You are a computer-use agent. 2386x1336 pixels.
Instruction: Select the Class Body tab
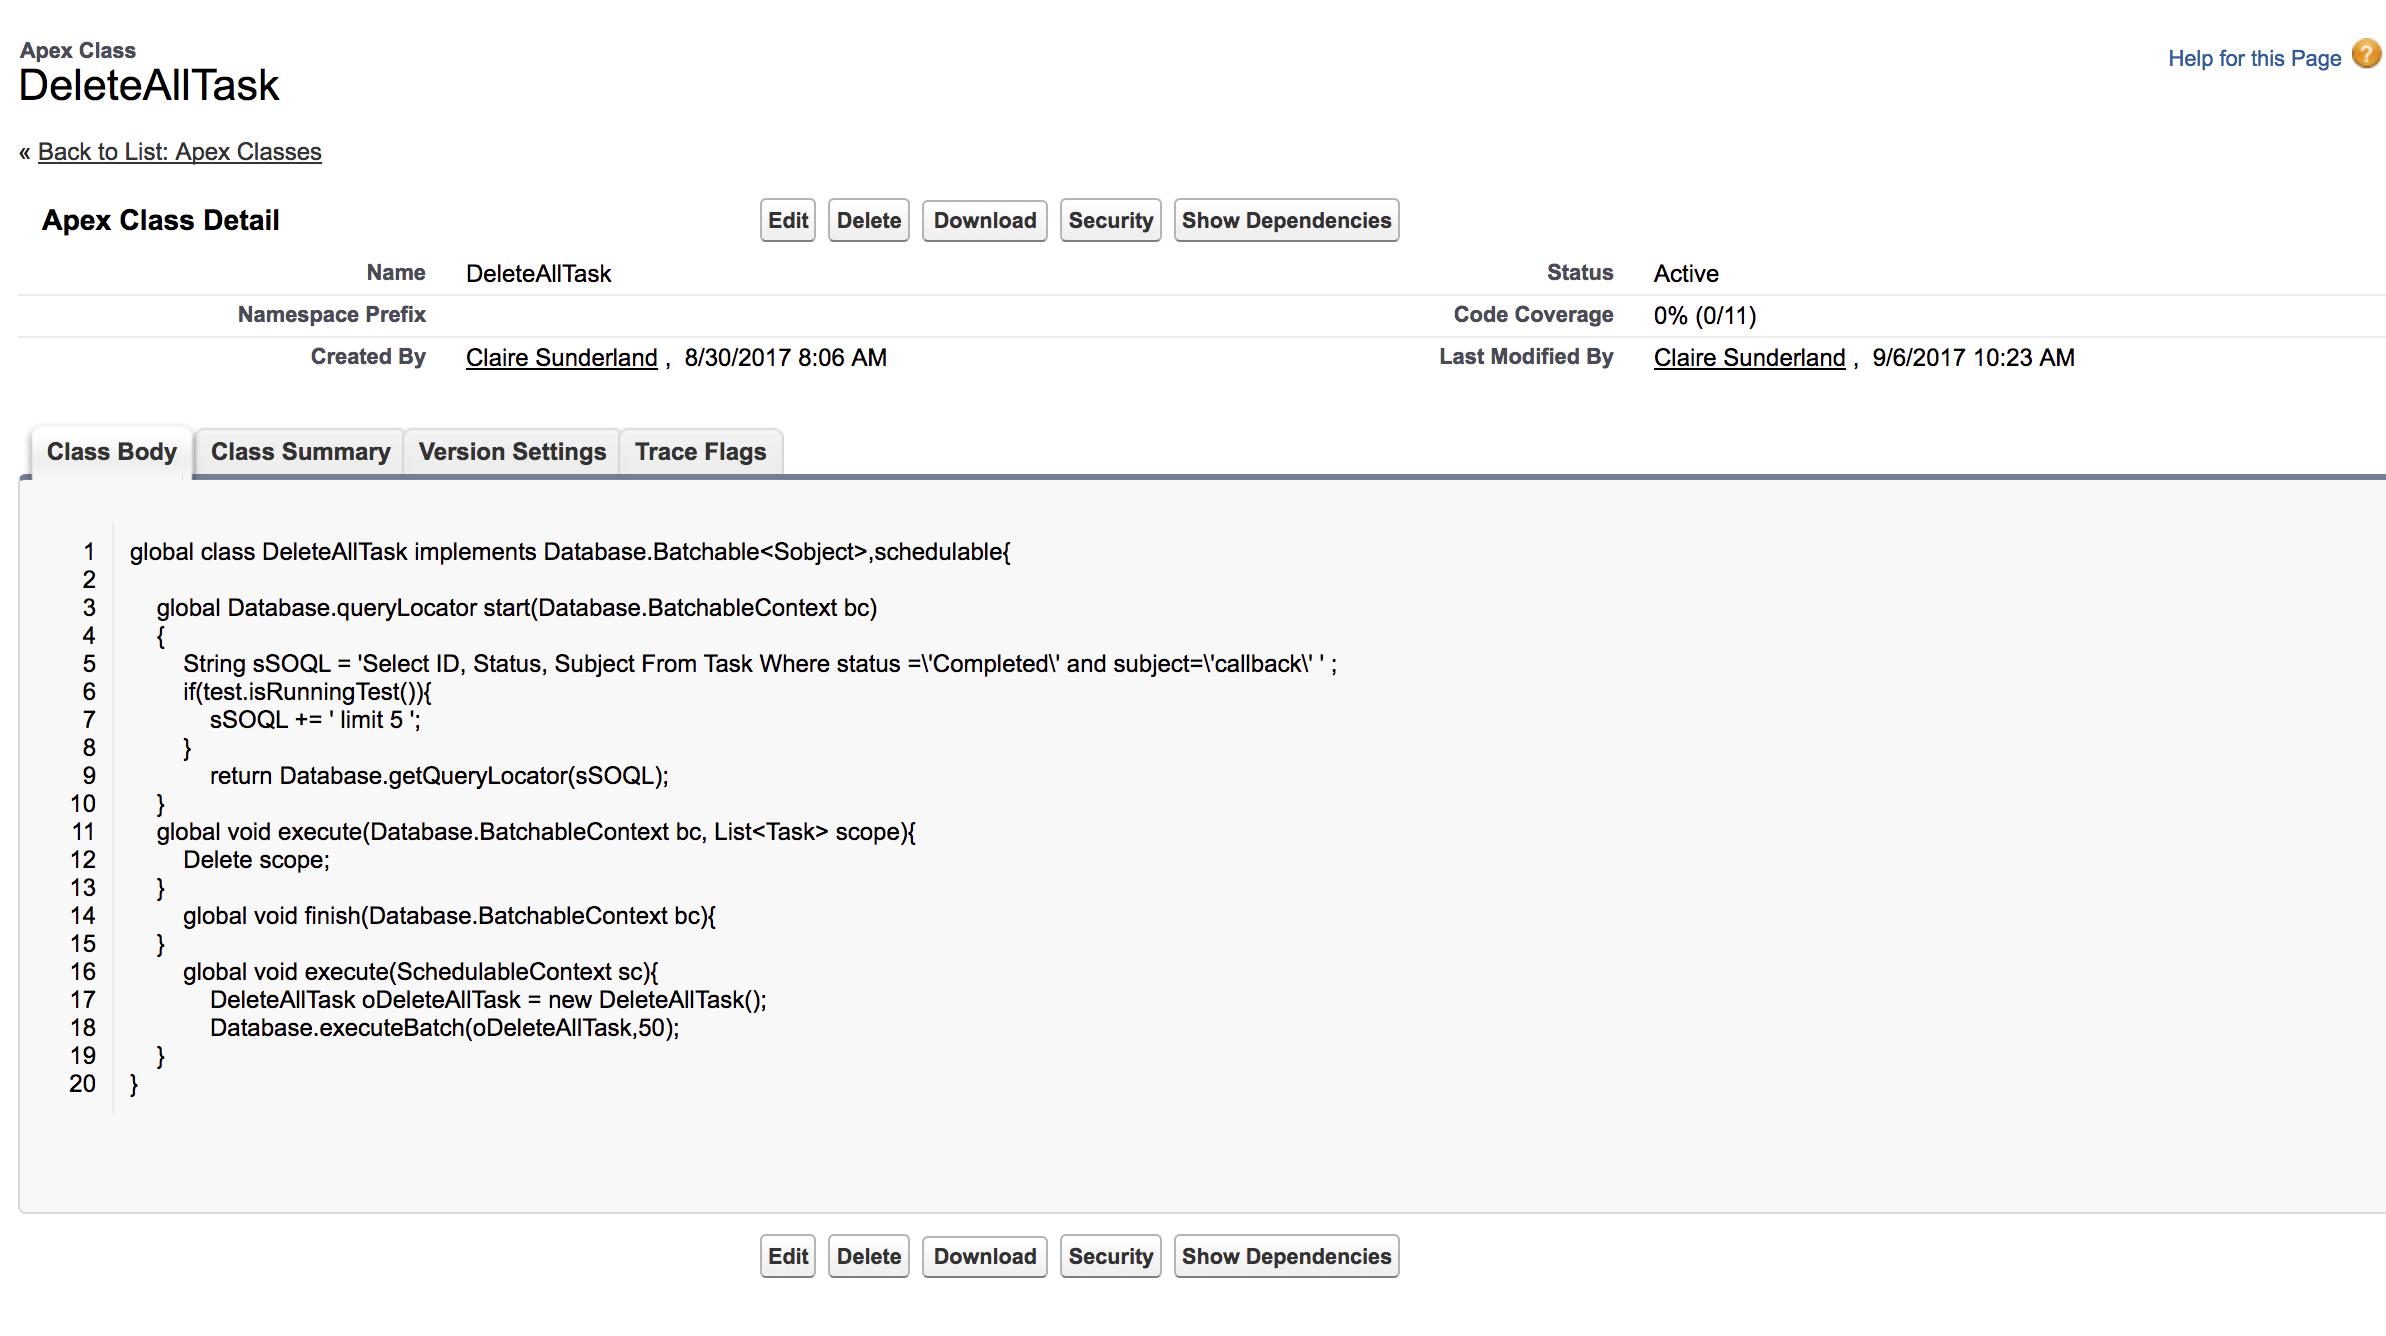tap(111, 452)
